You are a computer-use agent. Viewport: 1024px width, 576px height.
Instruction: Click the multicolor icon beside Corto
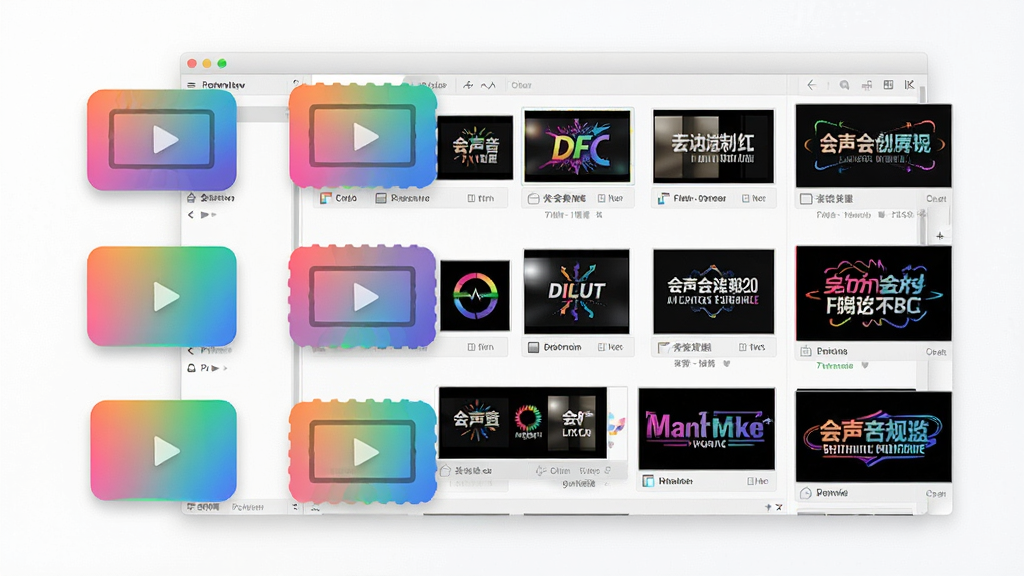(x=325, y=198)
